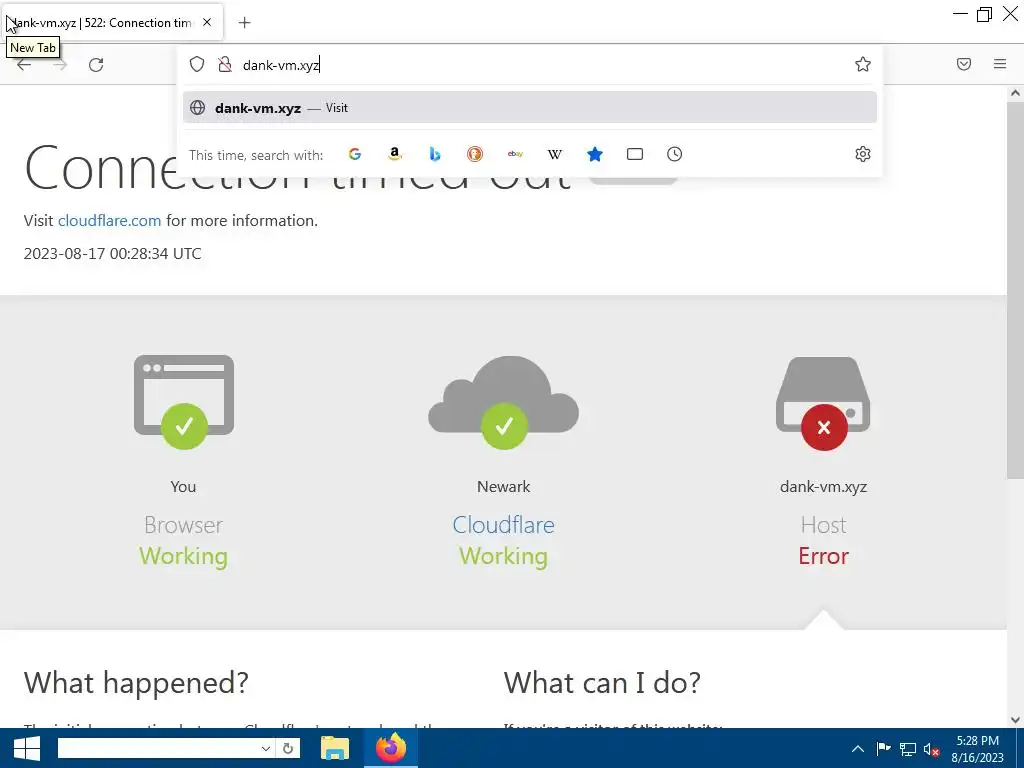Search this time with Bing

click(x=435, y=154)
